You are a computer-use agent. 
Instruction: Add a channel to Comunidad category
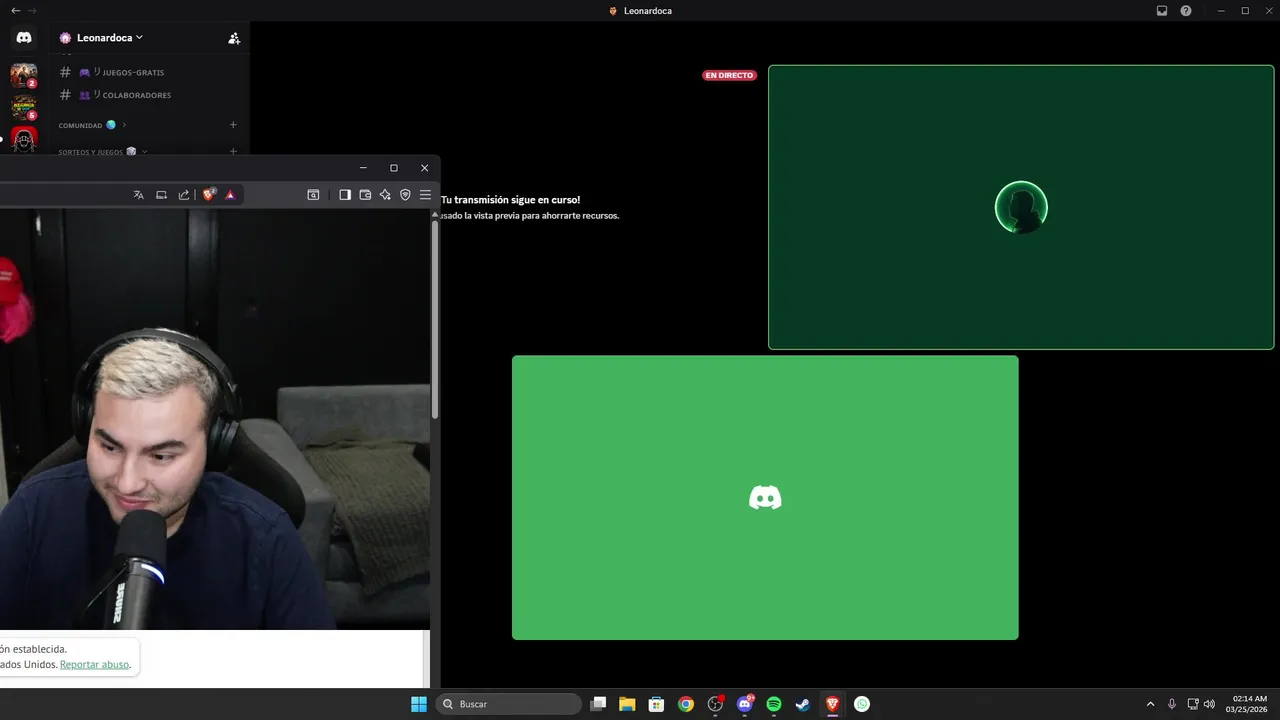click(x=233, y=125)
